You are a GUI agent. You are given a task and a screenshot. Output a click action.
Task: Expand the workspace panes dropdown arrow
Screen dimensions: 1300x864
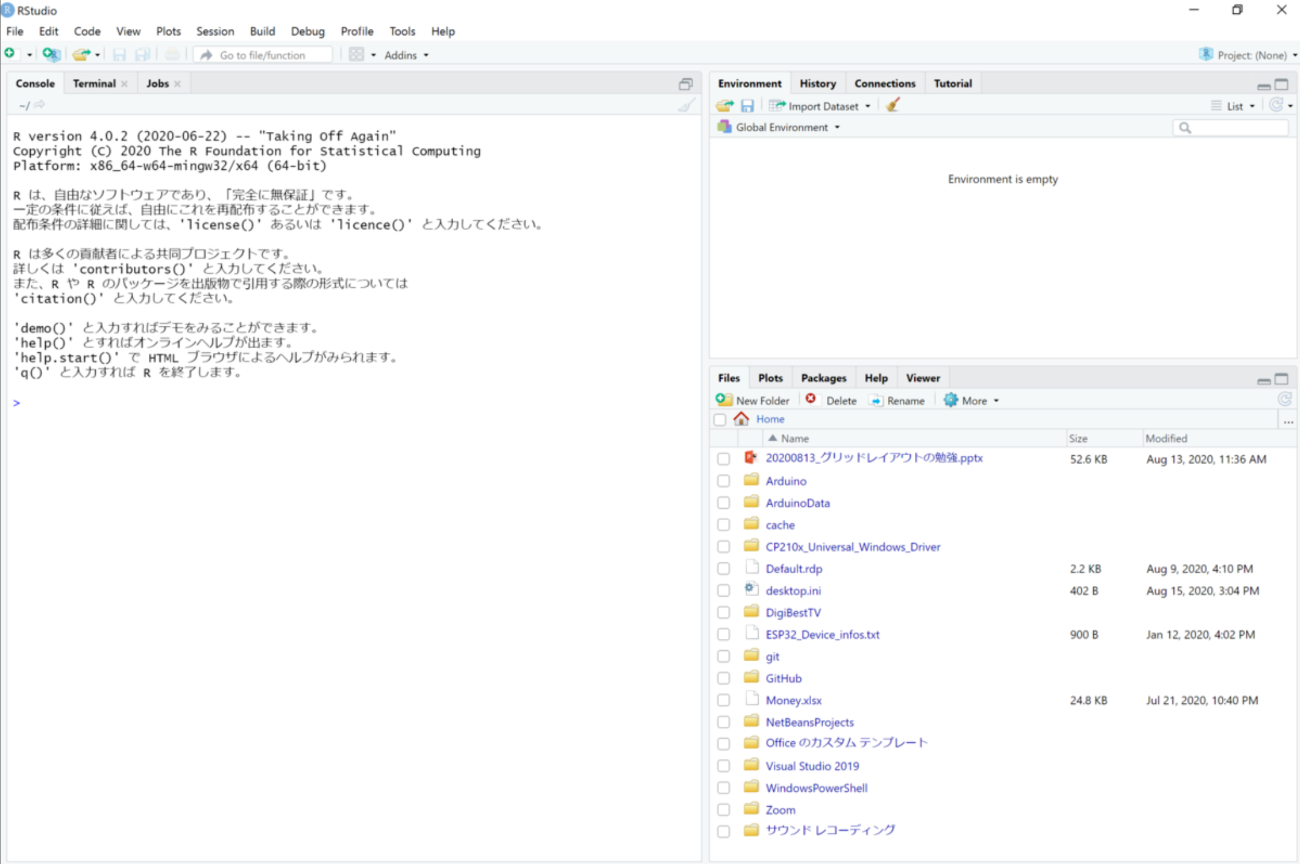pos(373,56)
